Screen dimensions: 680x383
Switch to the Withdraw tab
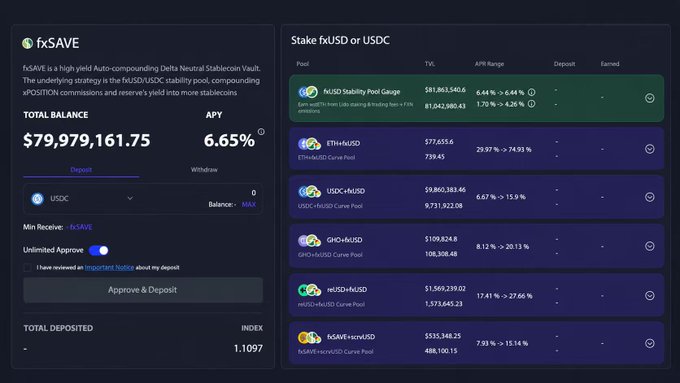coord(204,170)
